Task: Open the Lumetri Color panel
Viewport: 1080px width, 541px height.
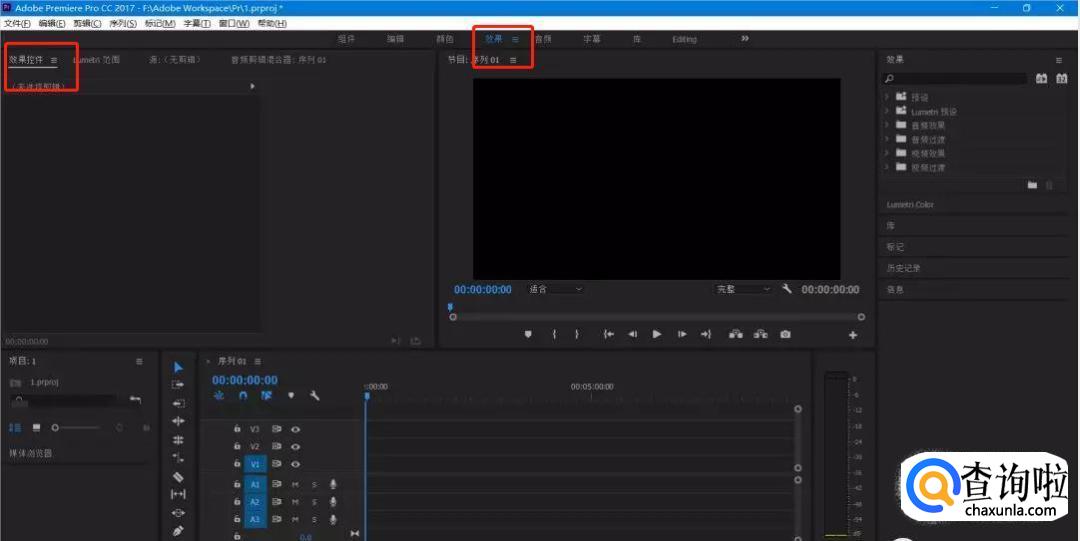Action: 909,205
